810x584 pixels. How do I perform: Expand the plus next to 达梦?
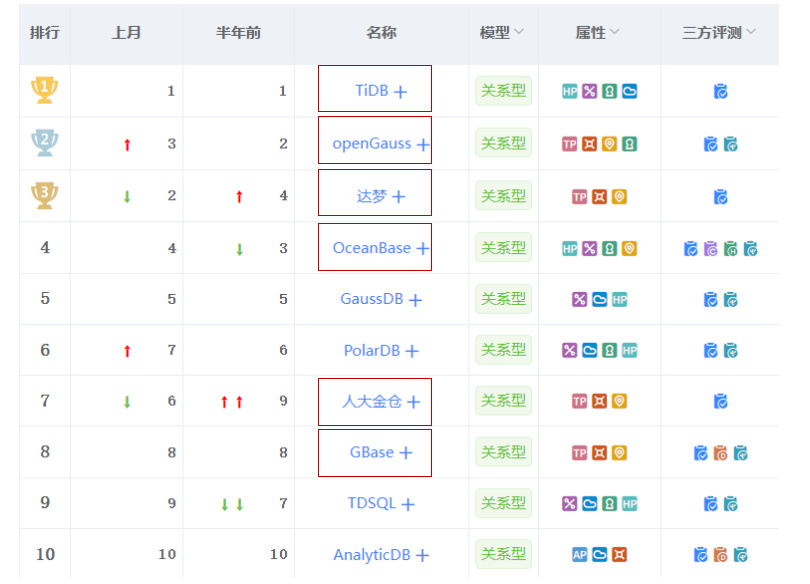click(399, 197)
